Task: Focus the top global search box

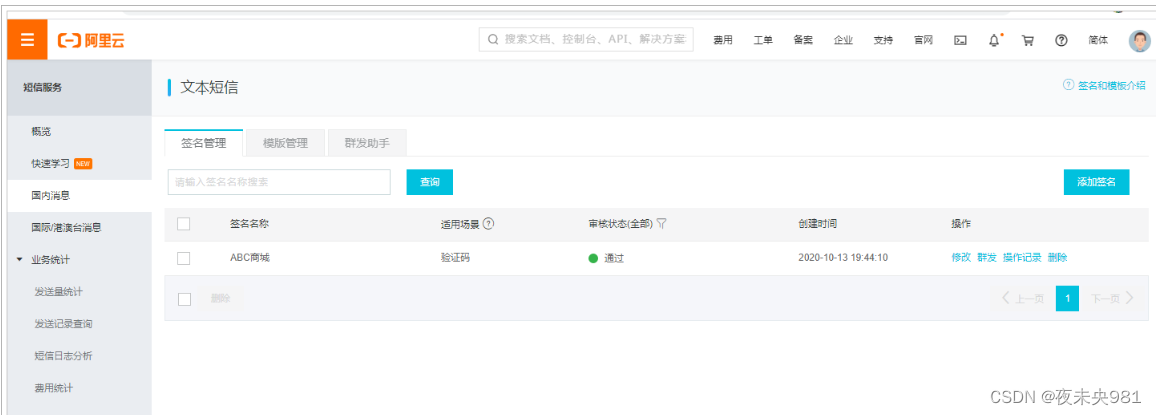Action: tap(586, 40)
